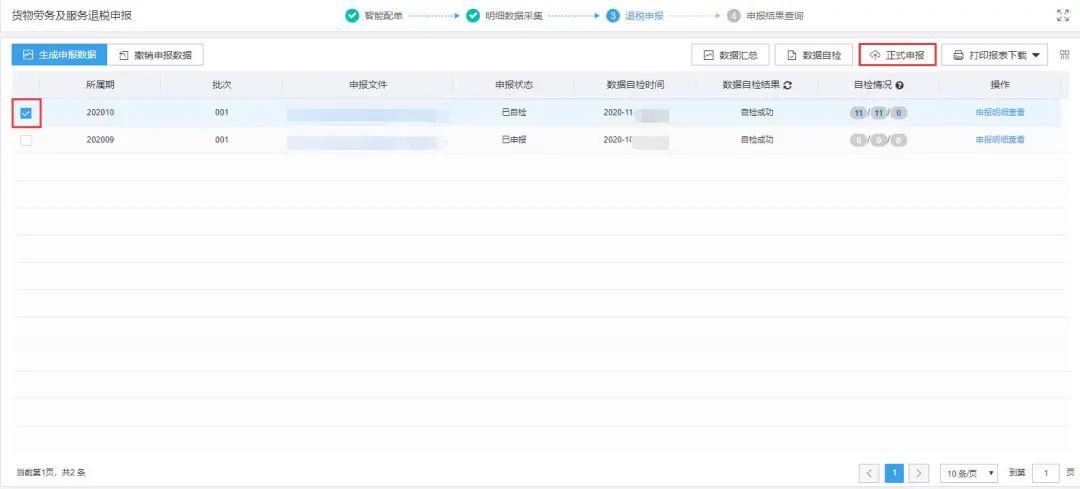Viewport: 1080px width, 489px height.
Task: Click the 明细数据采集 step checkmark icon
Action: [x=472, y=15]
